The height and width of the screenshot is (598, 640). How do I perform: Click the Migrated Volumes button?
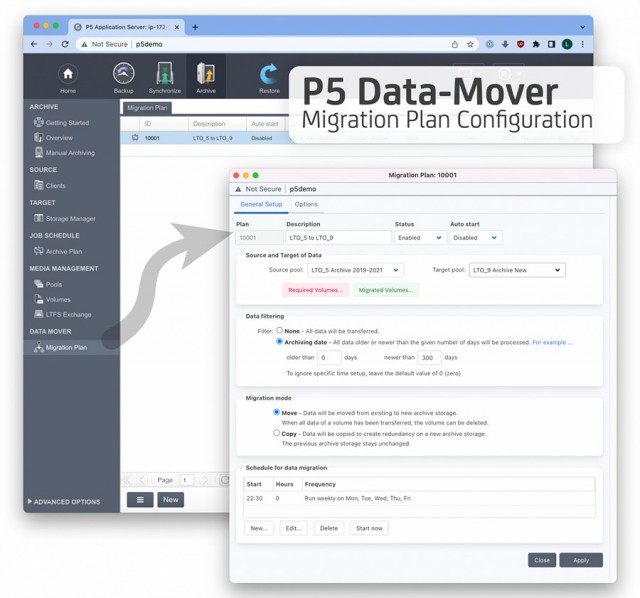point(386,290)
